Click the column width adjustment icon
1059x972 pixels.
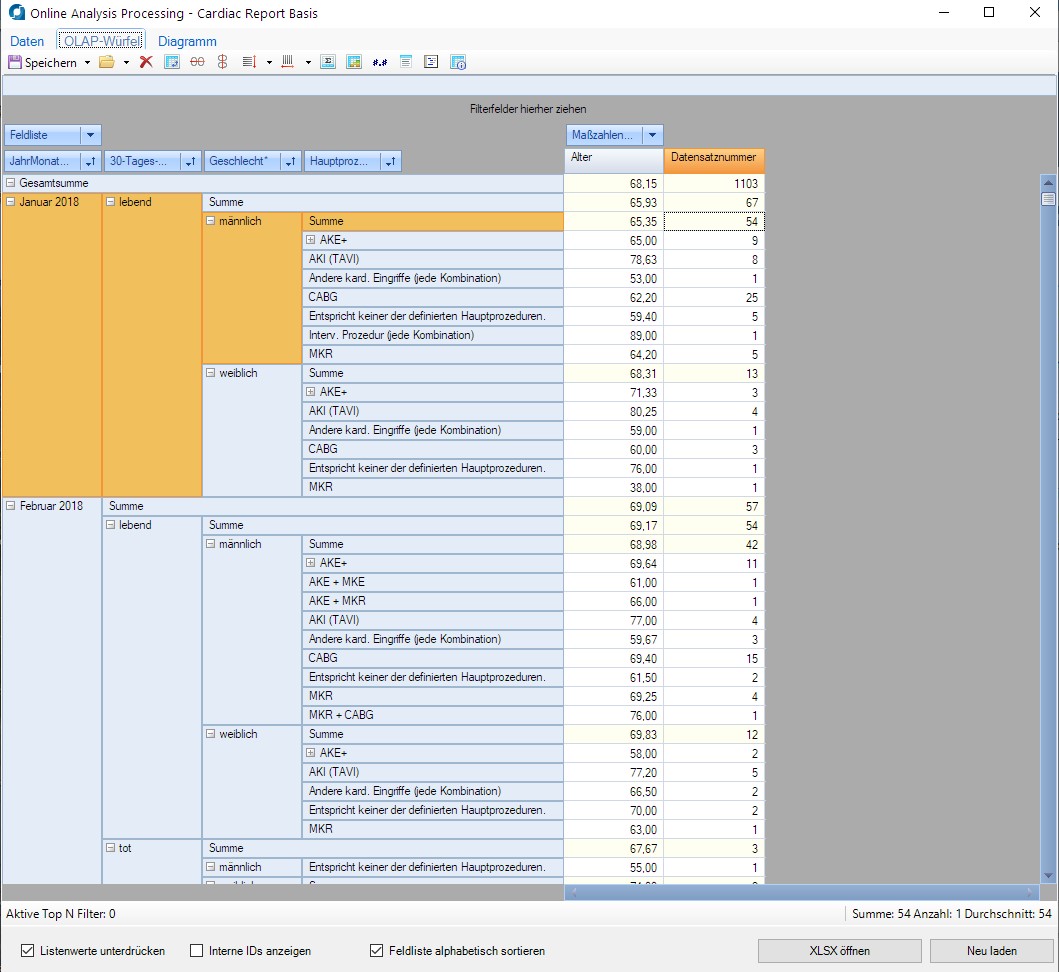pyautogui.click(x=288, y=62)
